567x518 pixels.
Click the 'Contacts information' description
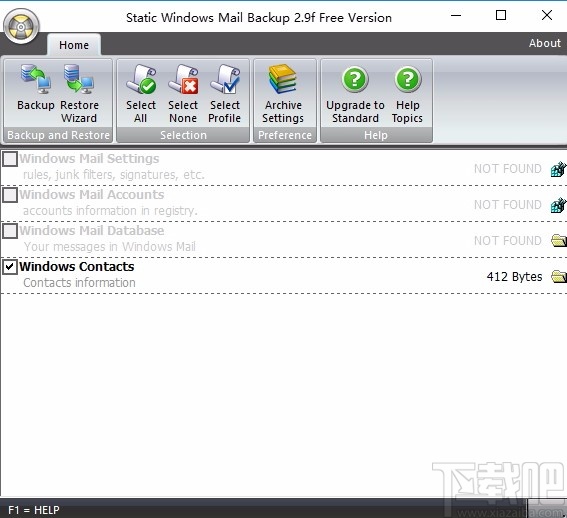point(80,283)
